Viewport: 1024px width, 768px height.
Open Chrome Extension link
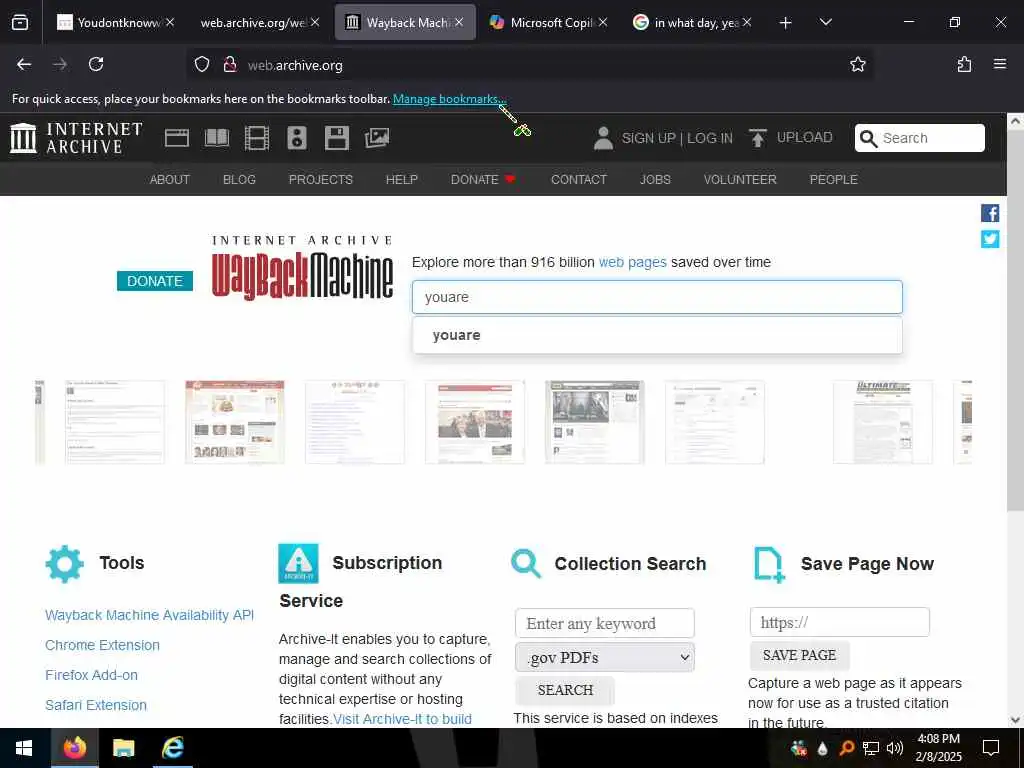pyautogui.click(x=103, y=645)
